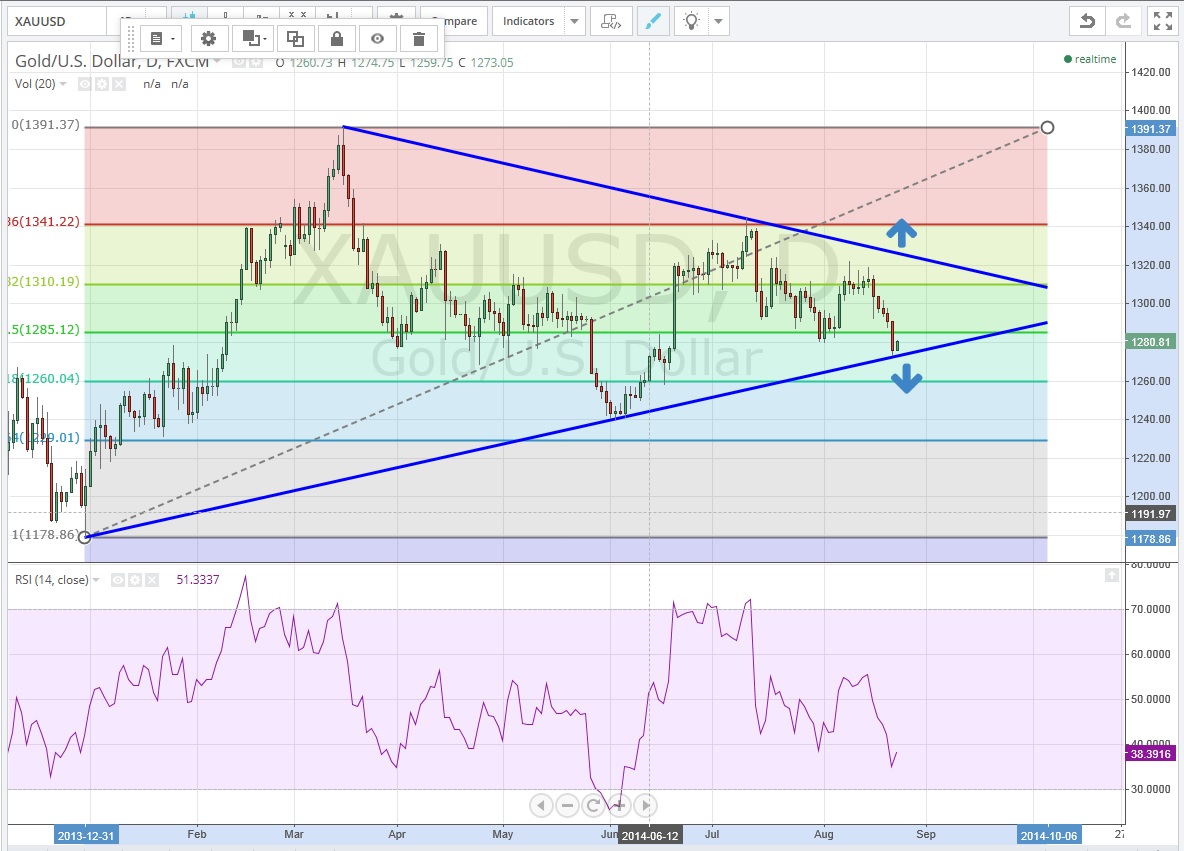Enter fullscreen chart mode
The width and height of the screenshot is (1184, 851).
click(x=1160, y=21)
